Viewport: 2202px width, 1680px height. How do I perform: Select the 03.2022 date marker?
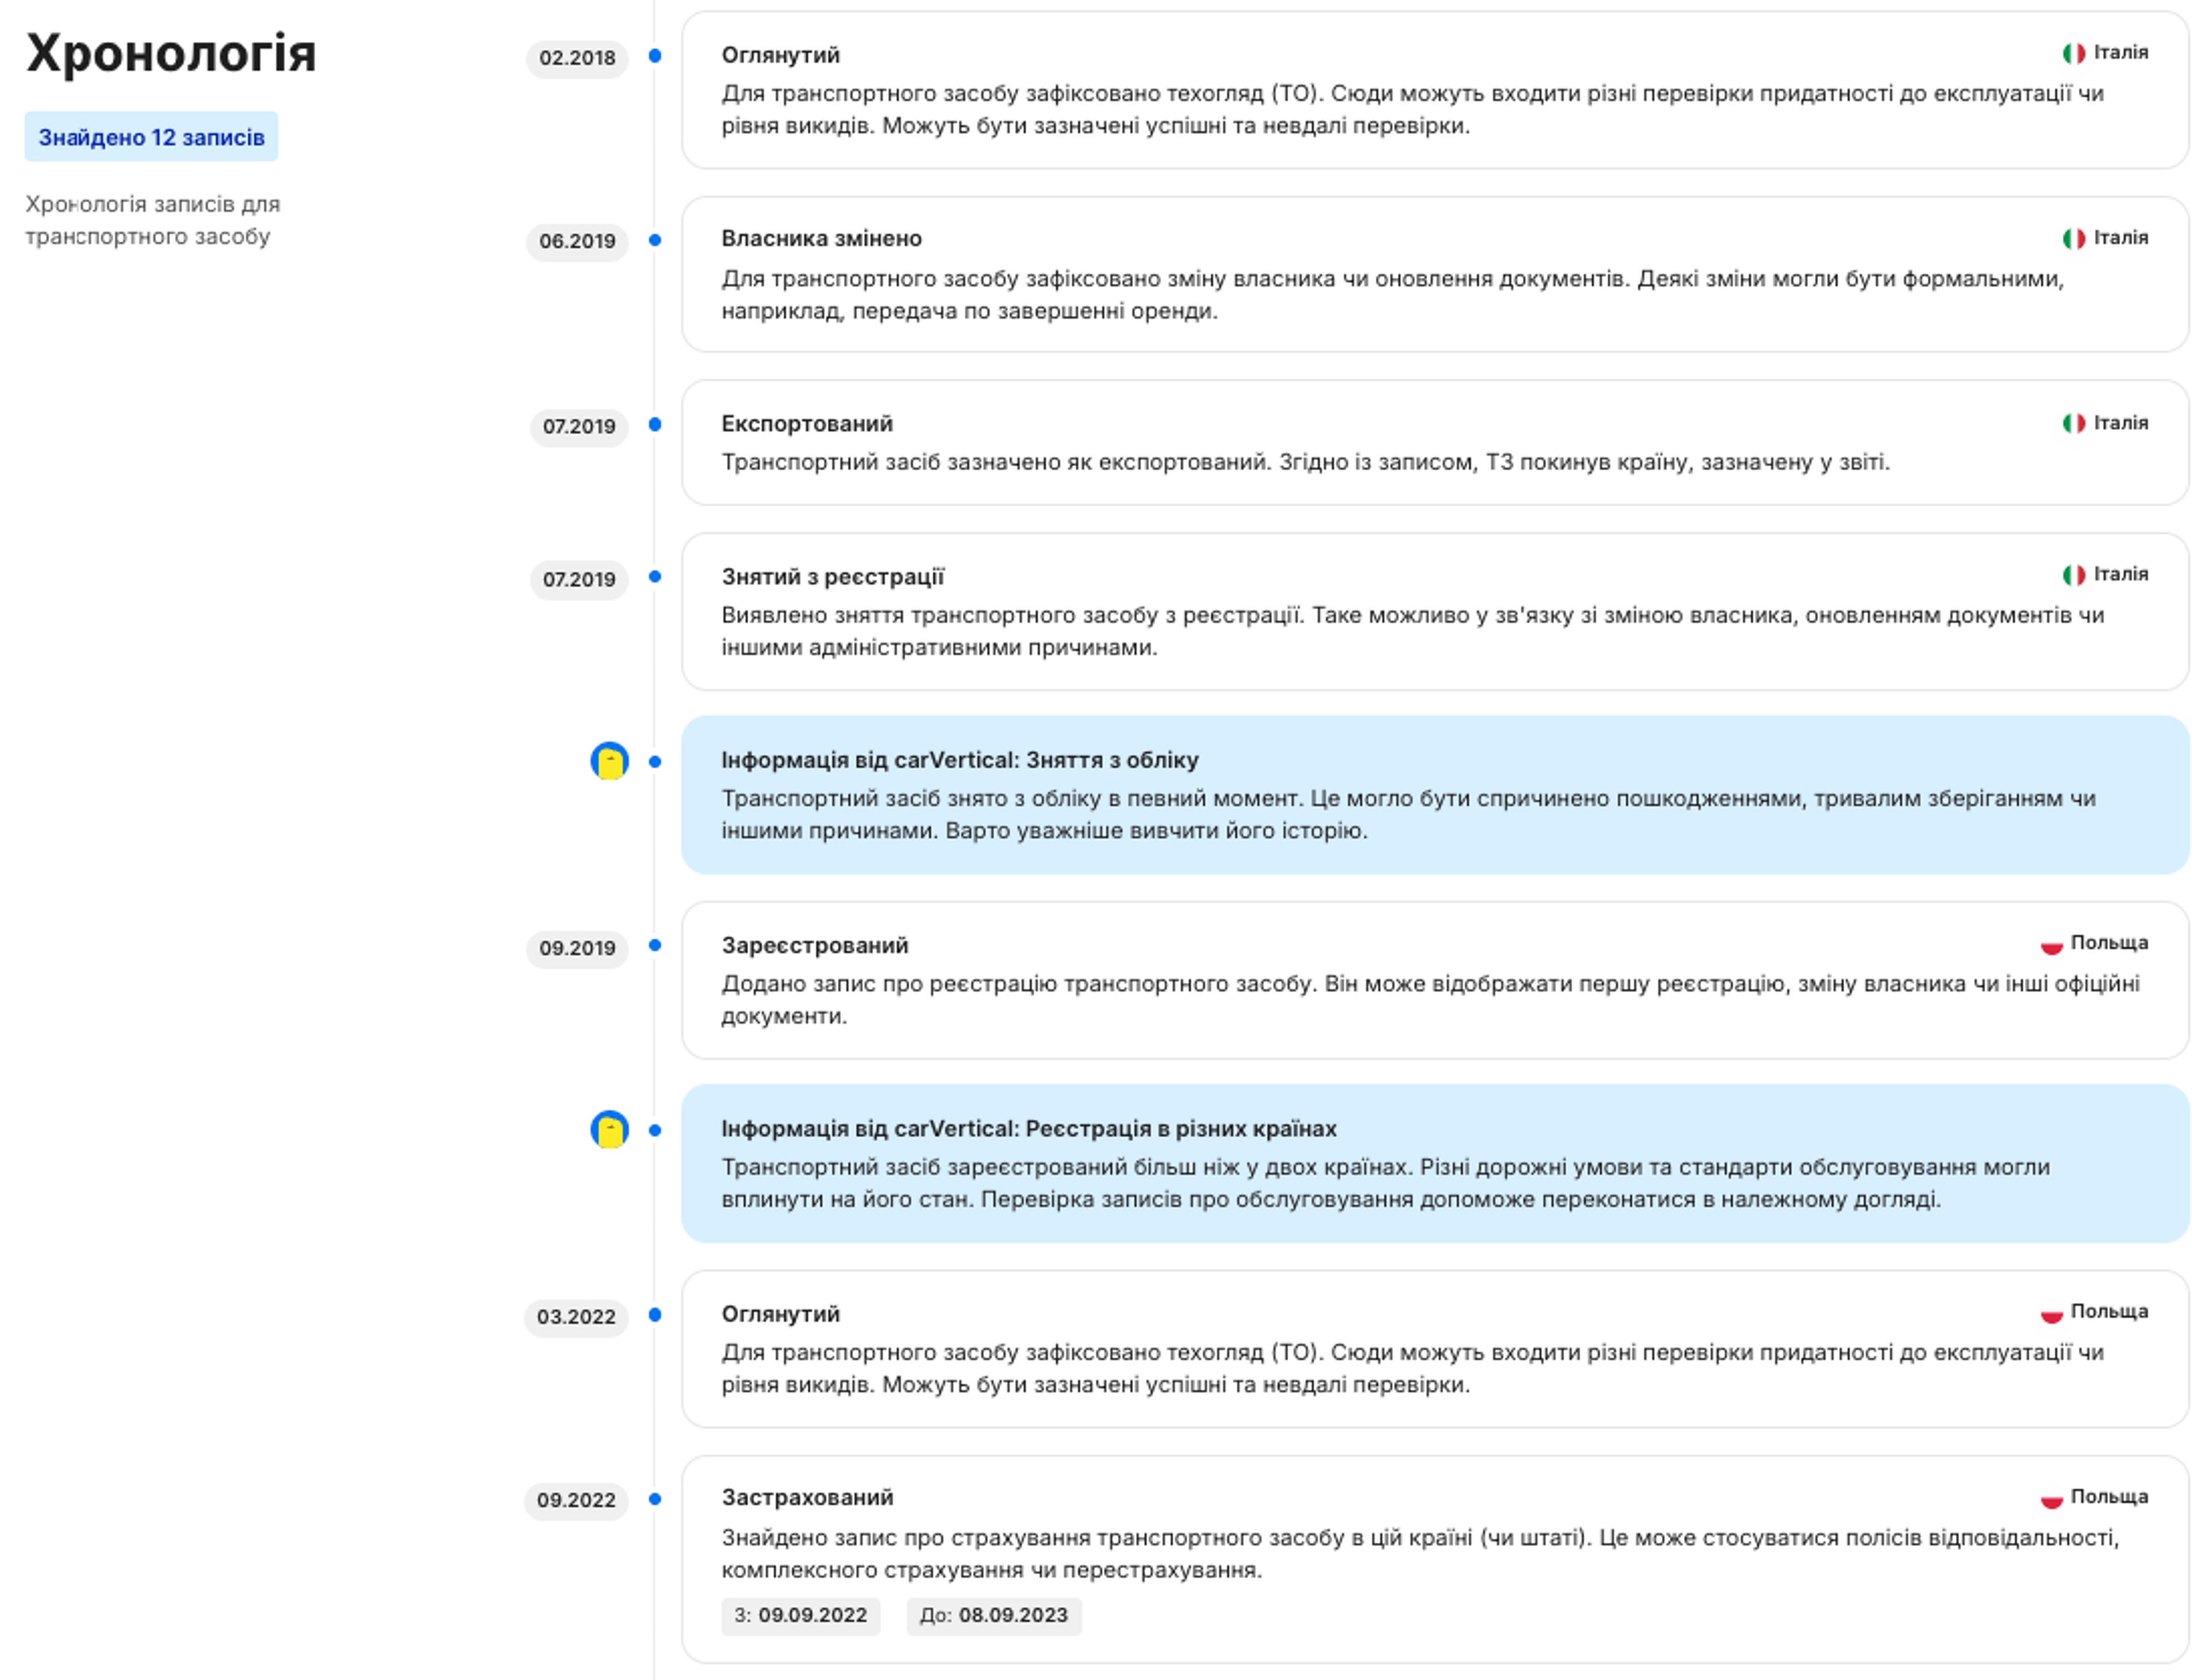coord(576,1317)
